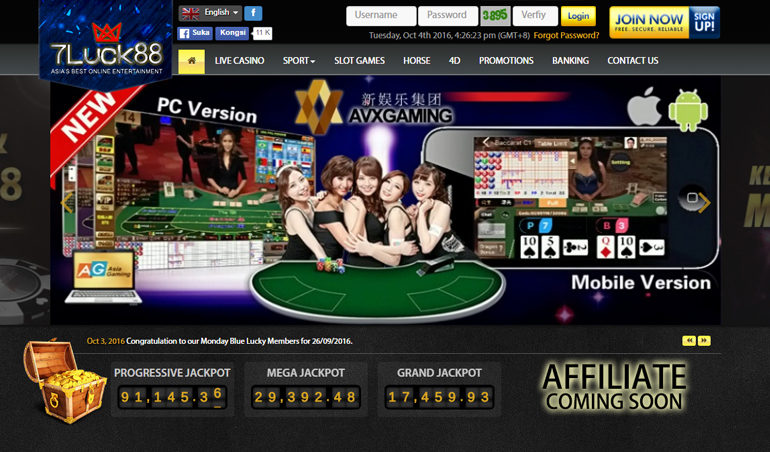Show previous banner with left arrow

(x=67, y=202)
